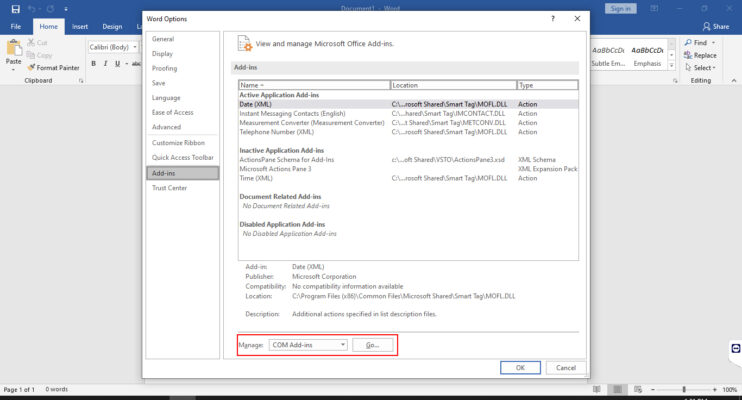Click the Find magnifier icon

(688, 42)
